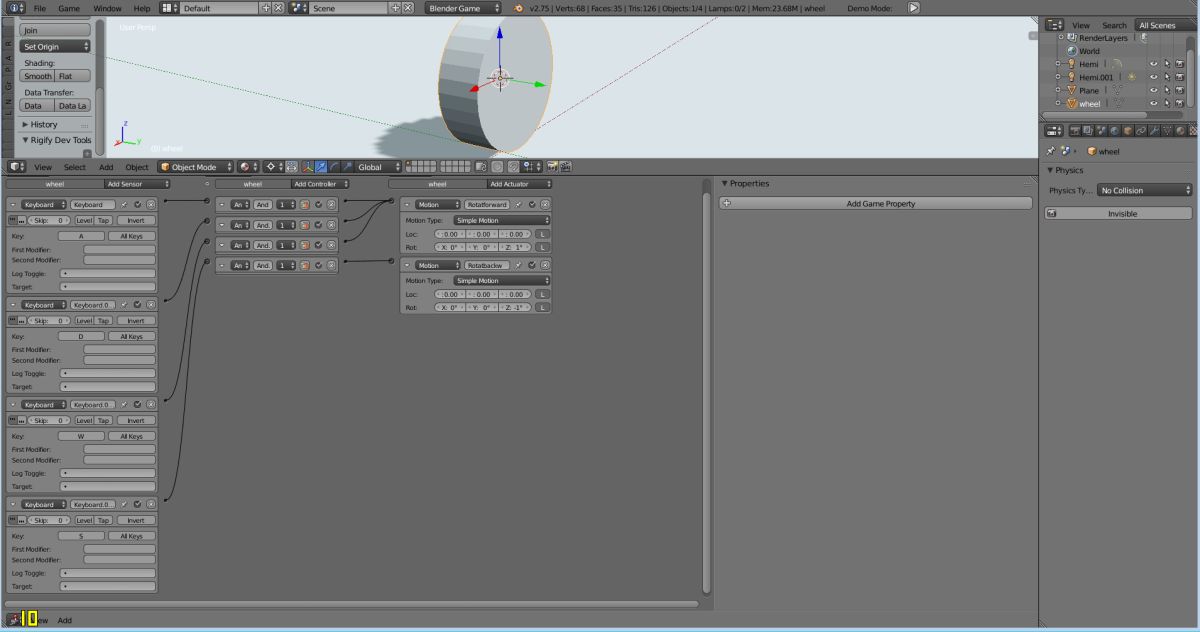Image resolution: width=1200 pixels, height=632 pixels.
Task: Hide the wheel object with eye icon
Action: tap(1153, 103)
